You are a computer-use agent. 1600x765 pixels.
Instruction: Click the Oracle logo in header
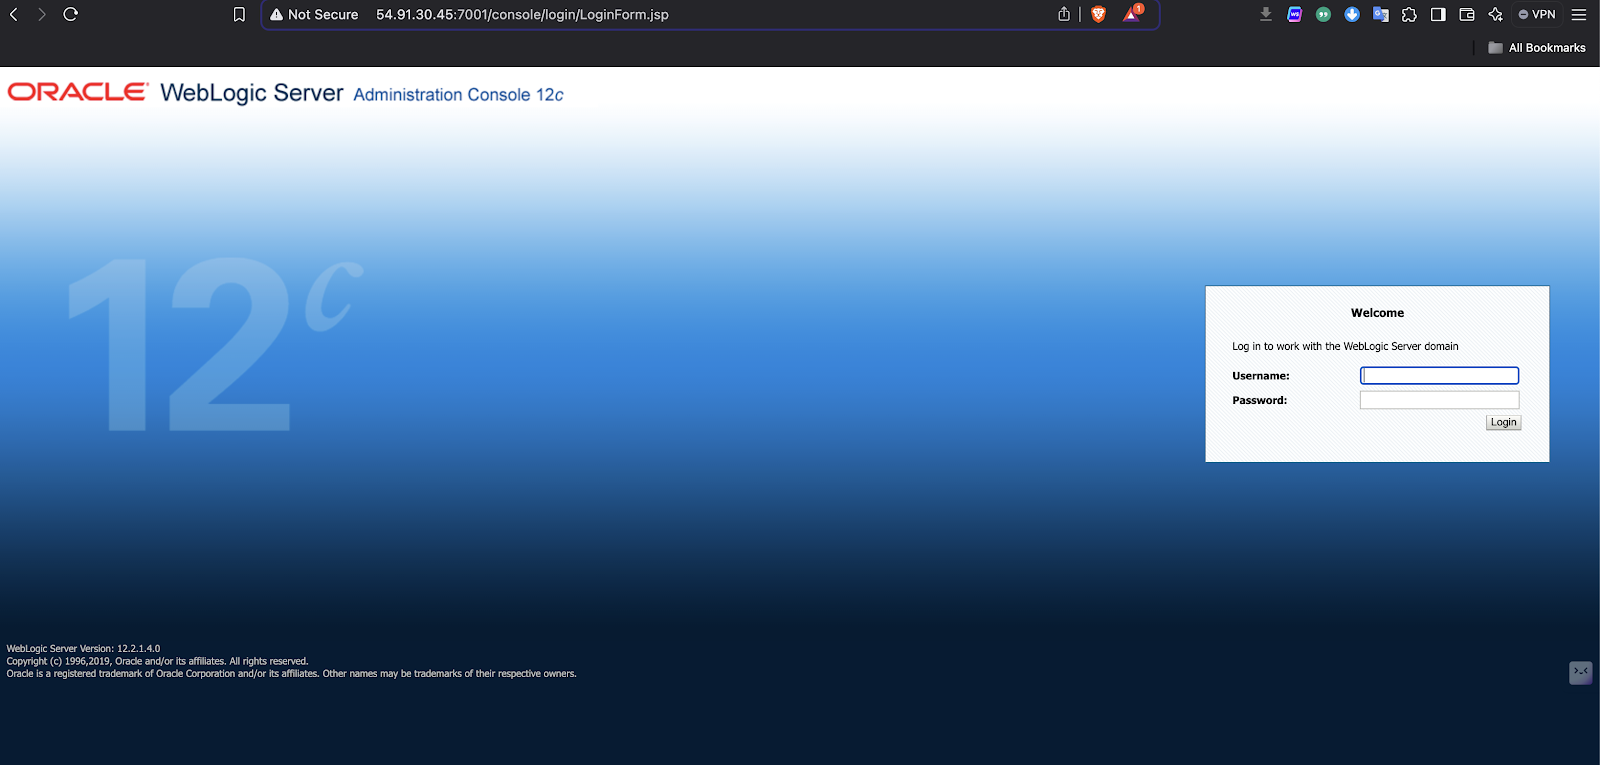click(78, 92)
